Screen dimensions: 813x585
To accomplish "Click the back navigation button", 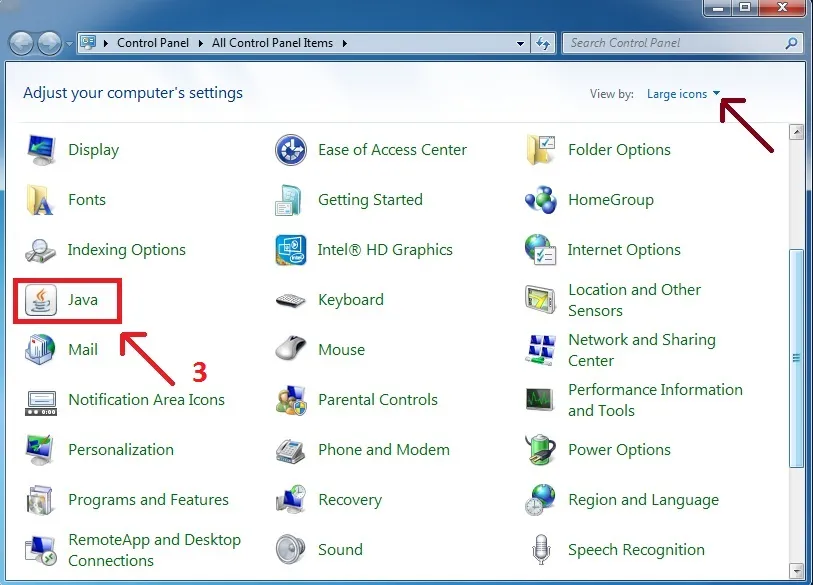I will 20,43.
